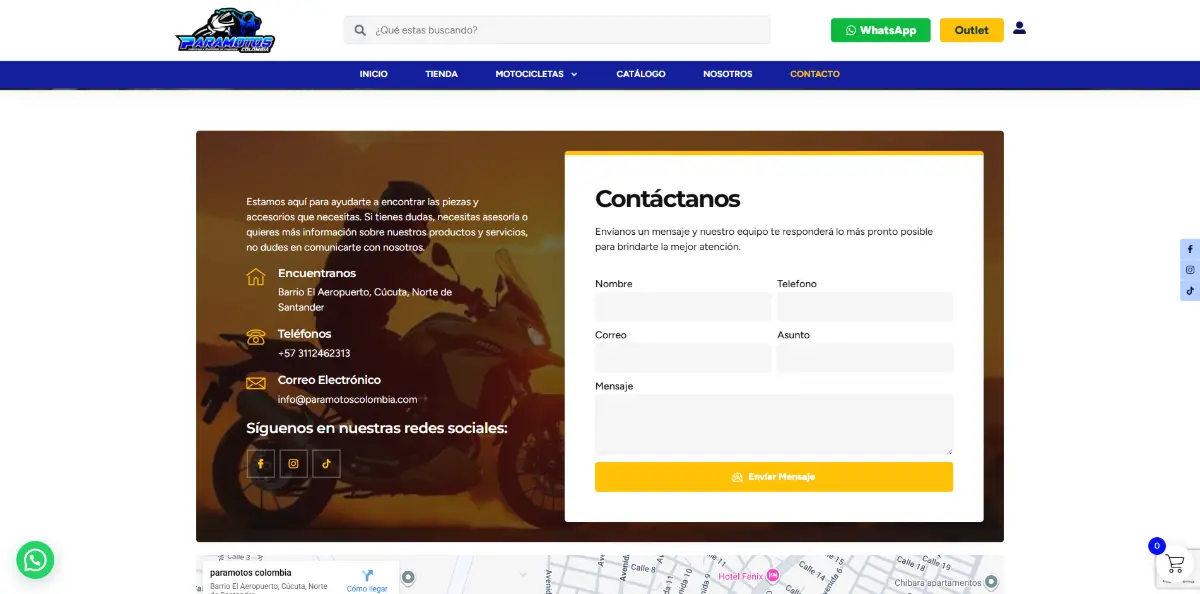The width and height of the screenshot is (1200, 594).
Task: Click the search magnifier icon
Action: pos(360,30)
